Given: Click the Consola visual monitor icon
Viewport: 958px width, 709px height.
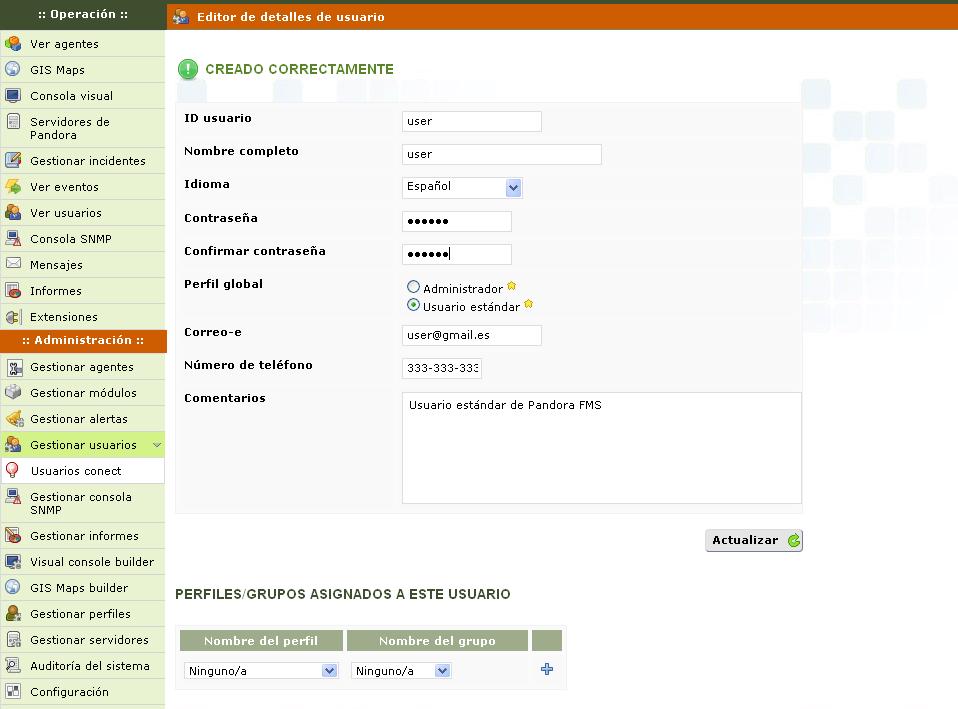Looking at the screenshot, I should [x=13, y=96].
